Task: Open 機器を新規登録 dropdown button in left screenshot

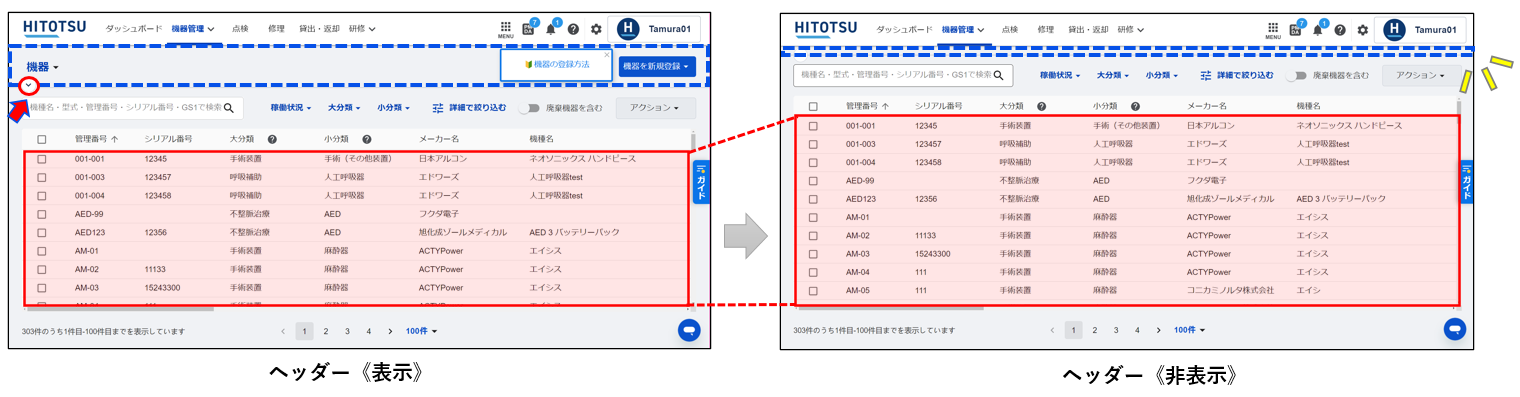Action: 657,65
